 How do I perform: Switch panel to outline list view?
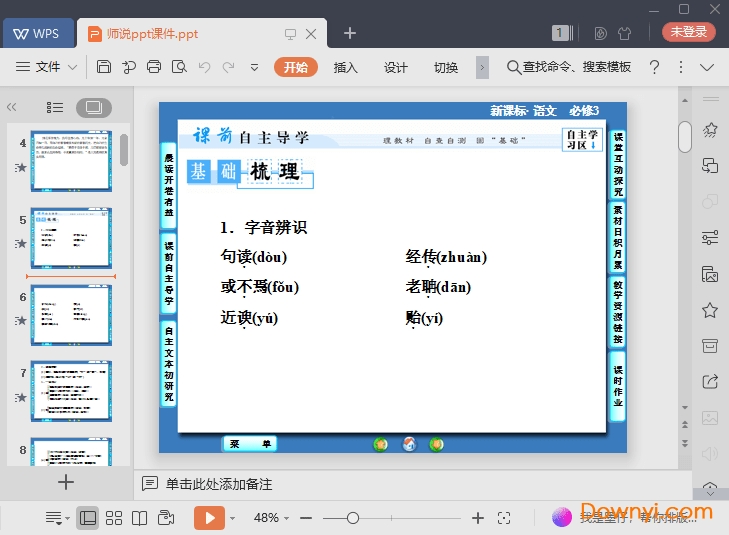tap(55, 107)
